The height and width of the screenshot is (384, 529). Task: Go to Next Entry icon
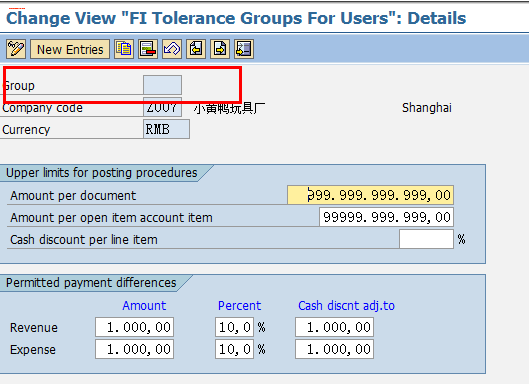pyautogui.click(x=220, y=49)
